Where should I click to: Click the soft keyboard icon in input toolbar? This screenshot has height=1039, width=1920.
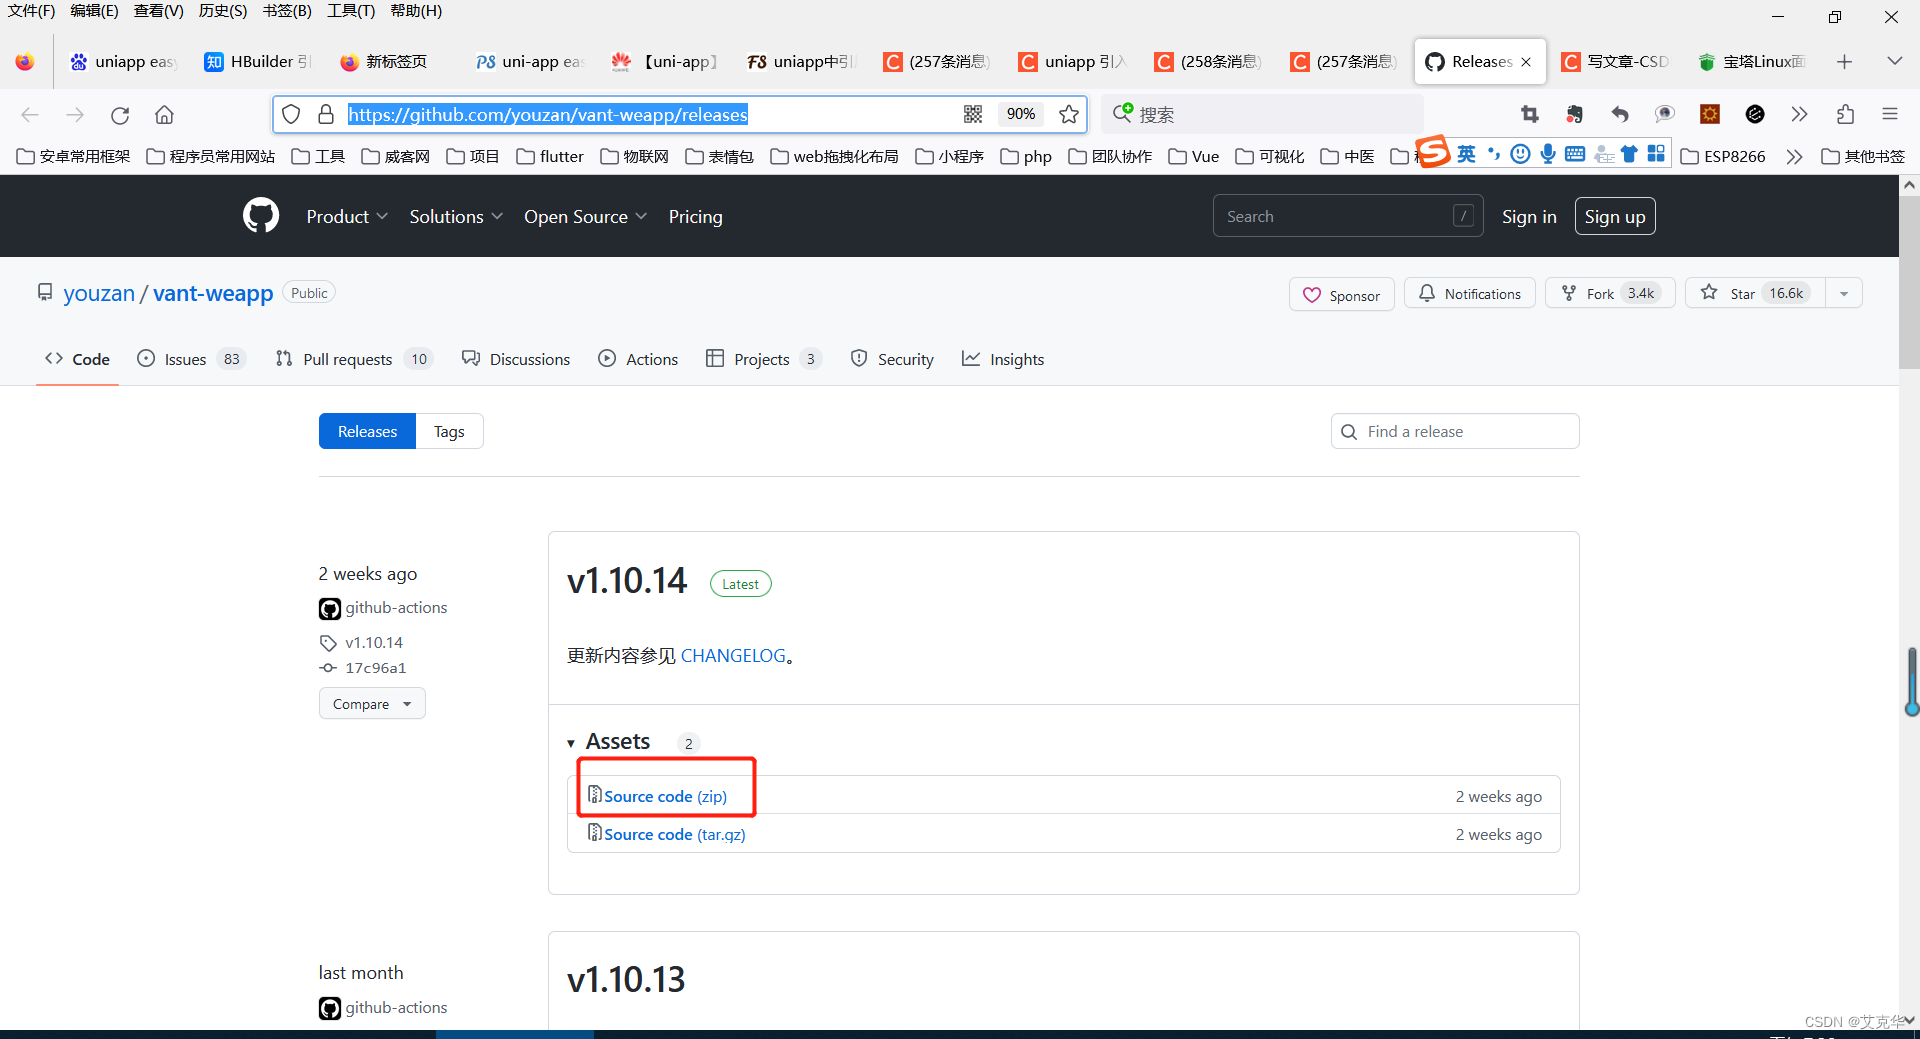coord(1575,154)
